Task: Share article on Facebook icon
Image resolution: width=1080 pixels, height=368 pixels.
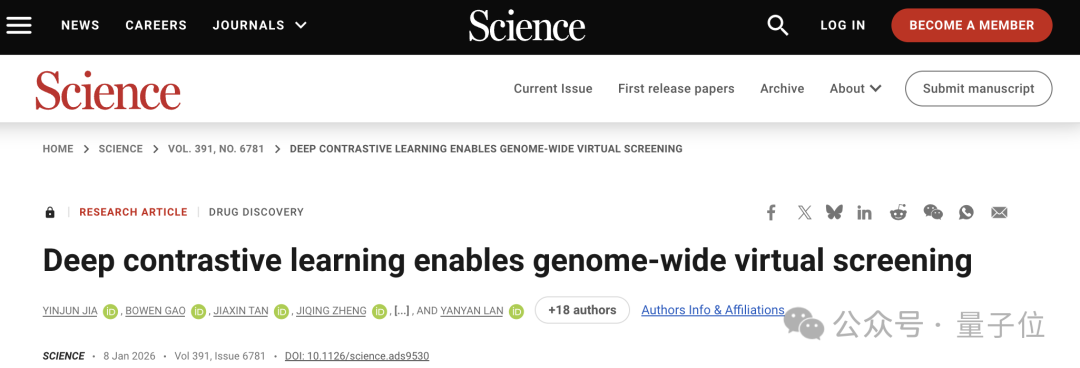Action: click(771, 212)
